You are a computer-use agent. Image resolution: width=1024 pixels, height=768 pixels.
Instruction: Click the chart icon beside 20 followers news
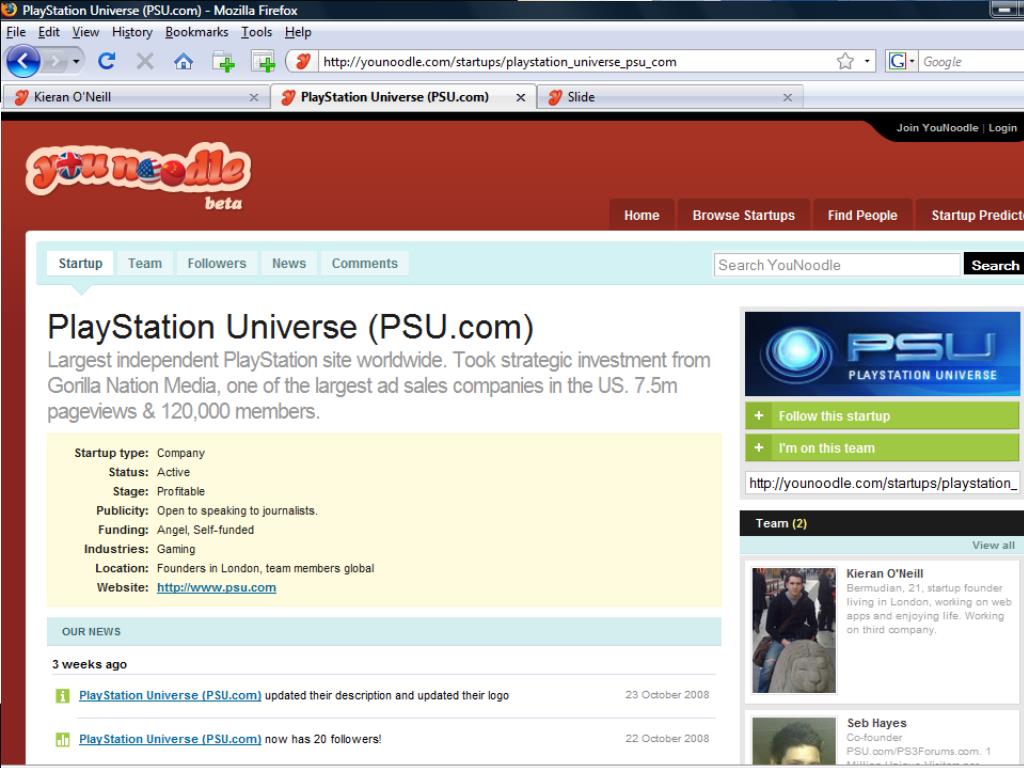click(63, 740)
